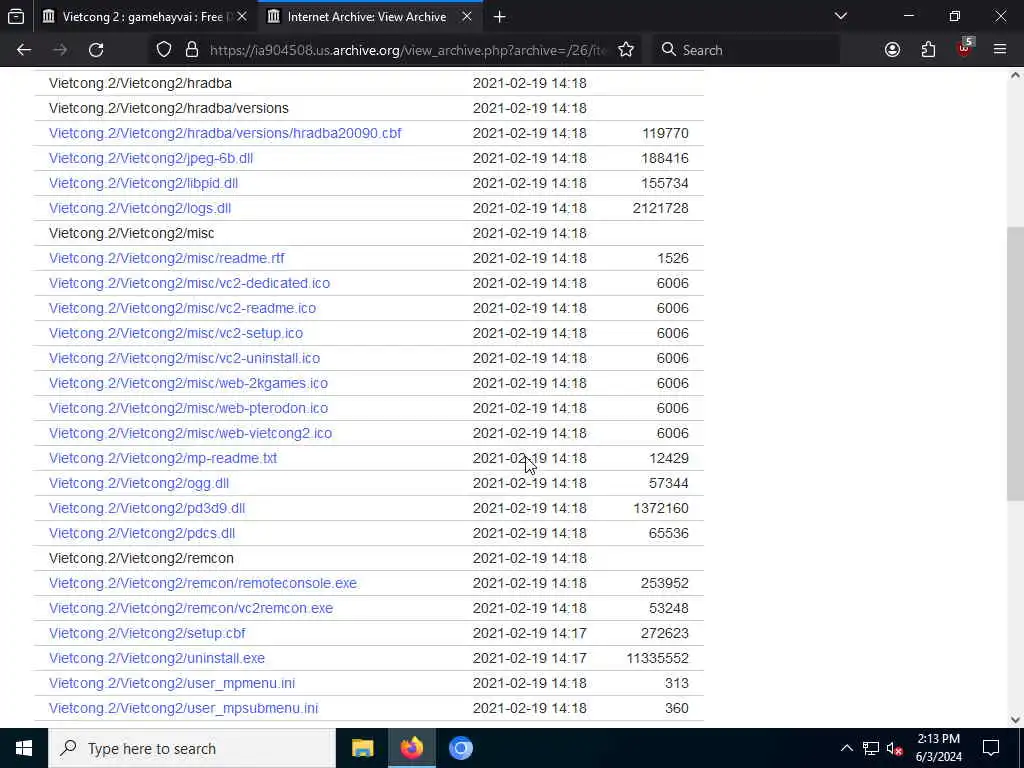The width and height of the screenshot is (1024, 768).
Task: Open user_mpsubmenu.ini link
Action: click(184, 708)
